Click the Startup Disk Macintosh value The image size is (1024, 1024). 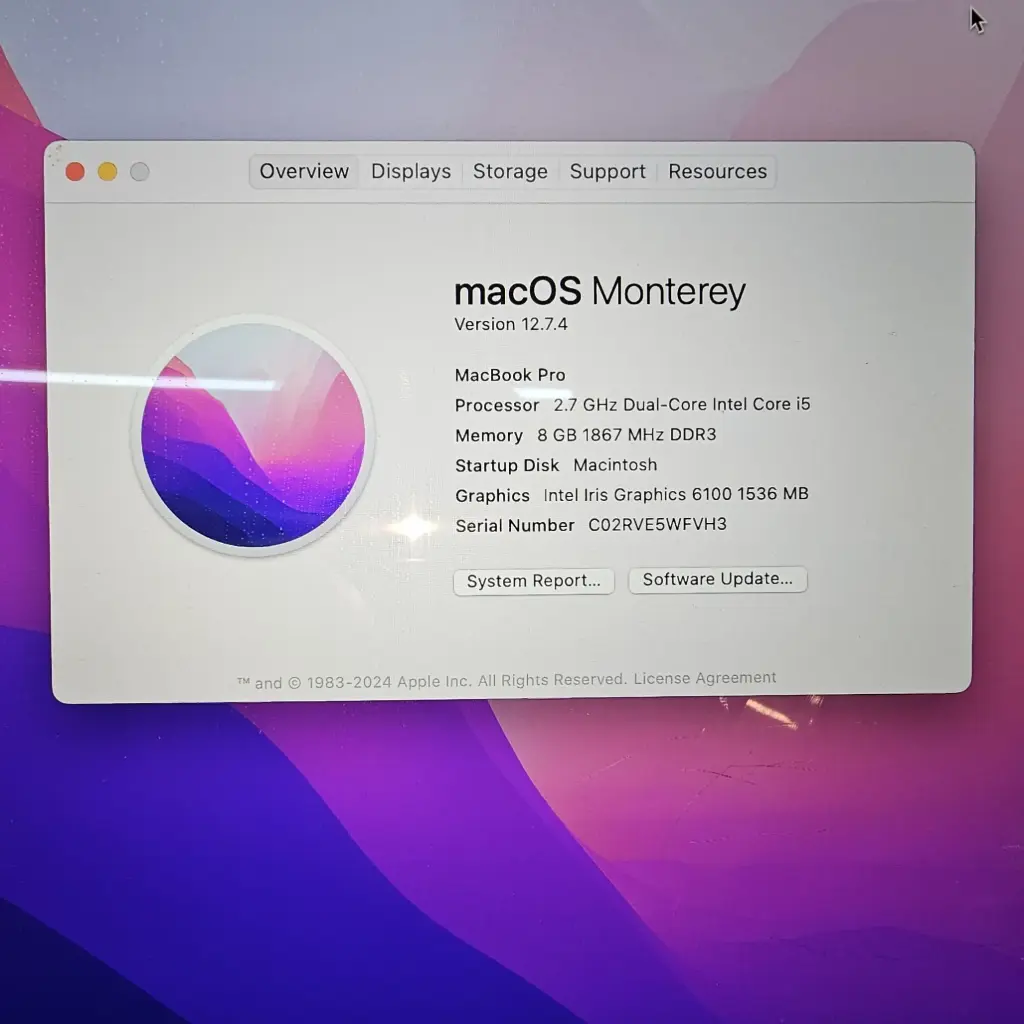pos(615,465)
